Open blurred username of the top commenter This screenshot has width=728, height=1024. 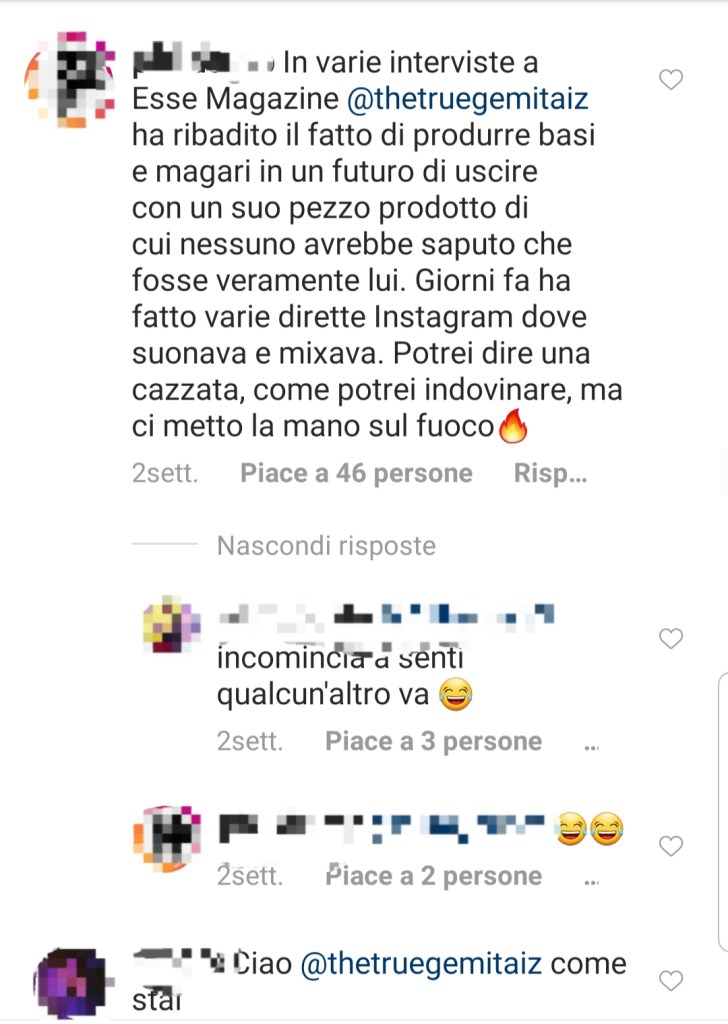203,61
